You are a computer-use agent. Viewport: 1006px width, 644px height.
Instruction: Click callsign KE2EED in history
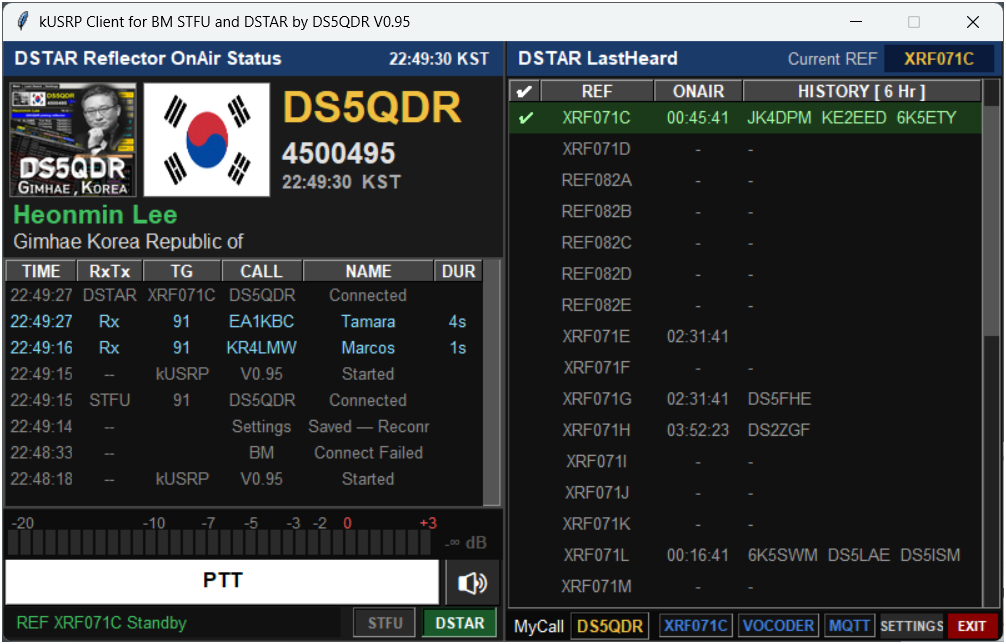tap(853, 118)
